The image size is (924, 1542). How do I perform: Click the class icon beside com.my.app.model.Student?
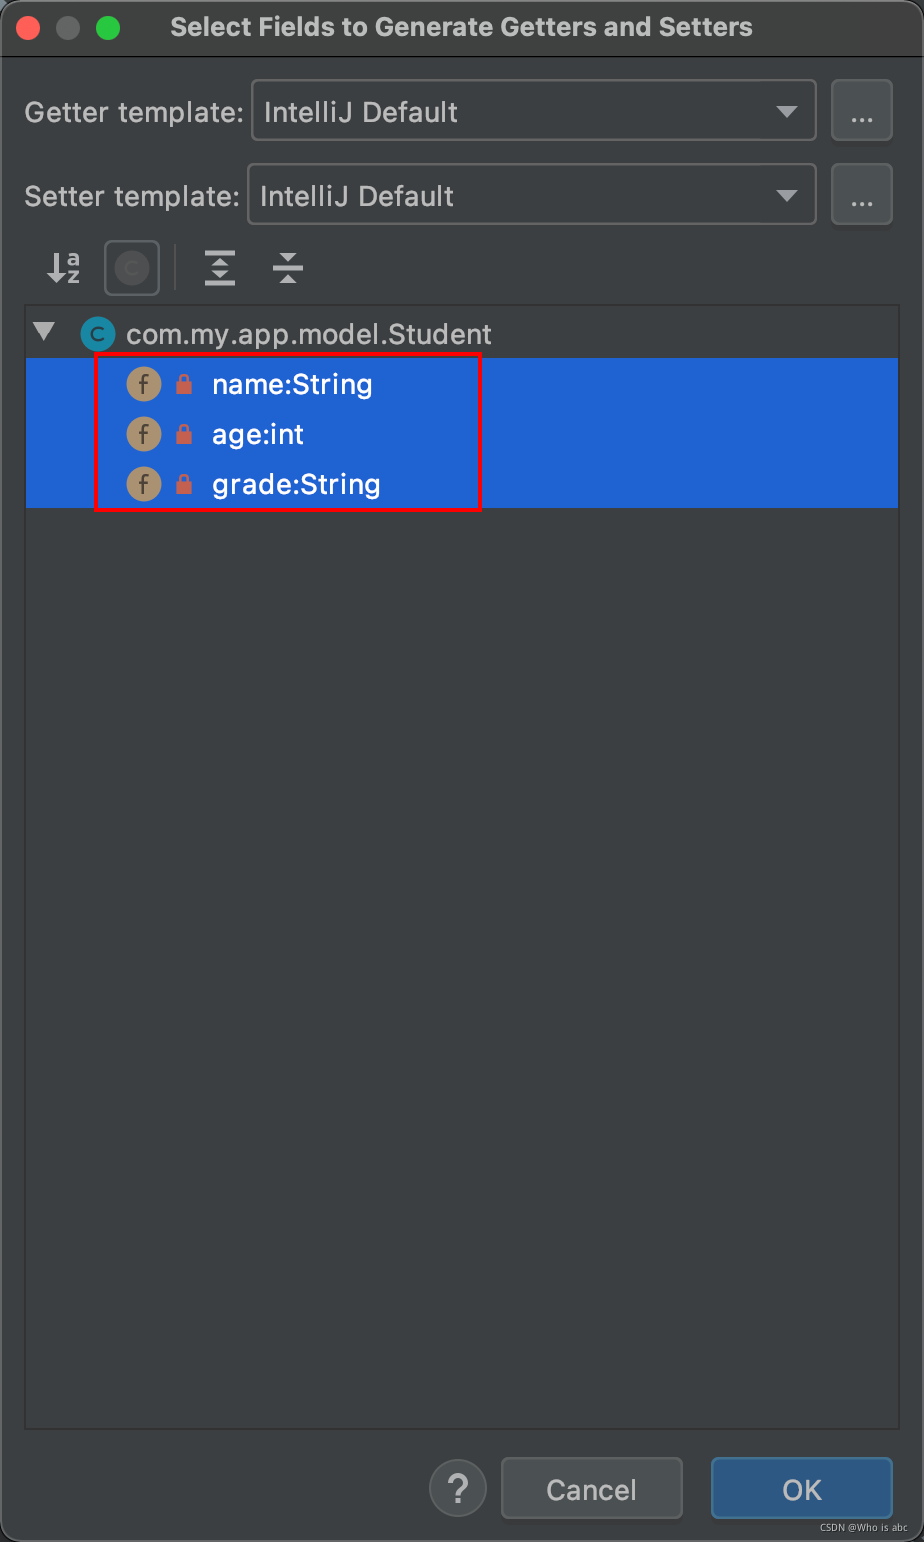pos(97,333)
